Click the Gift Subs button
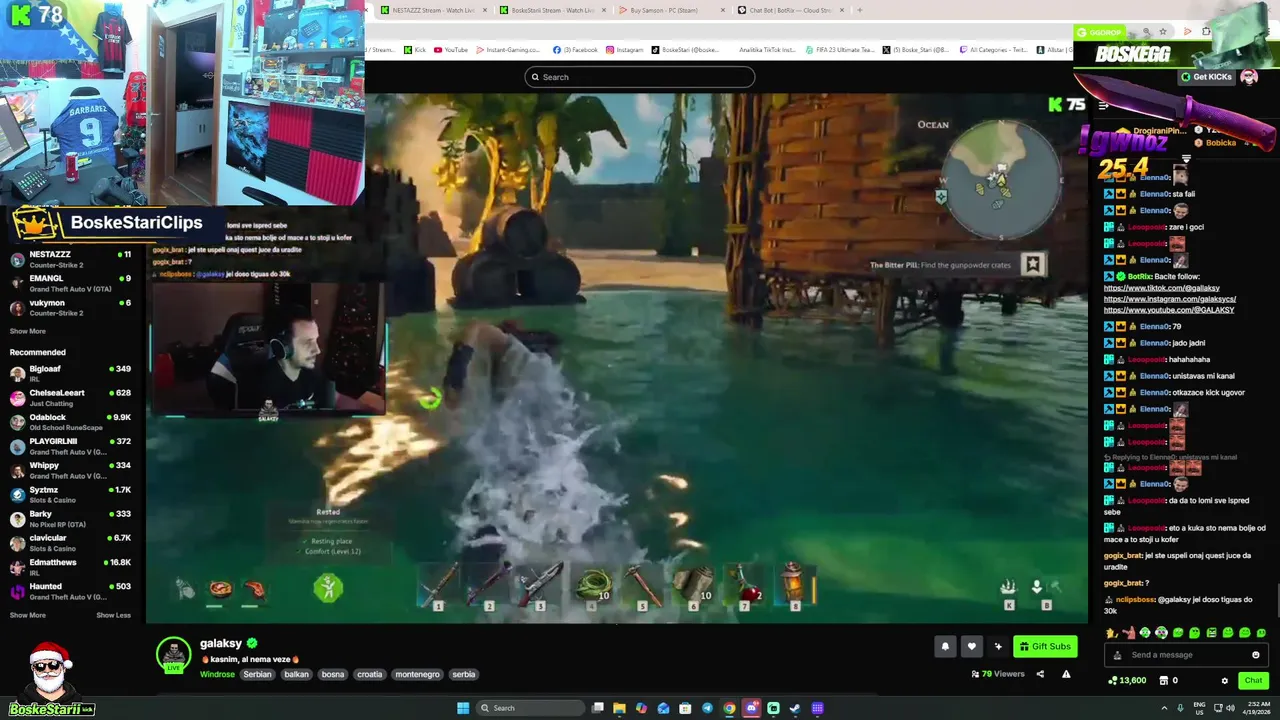Screen dimensions: 1280x720 tap(1045, 647)
